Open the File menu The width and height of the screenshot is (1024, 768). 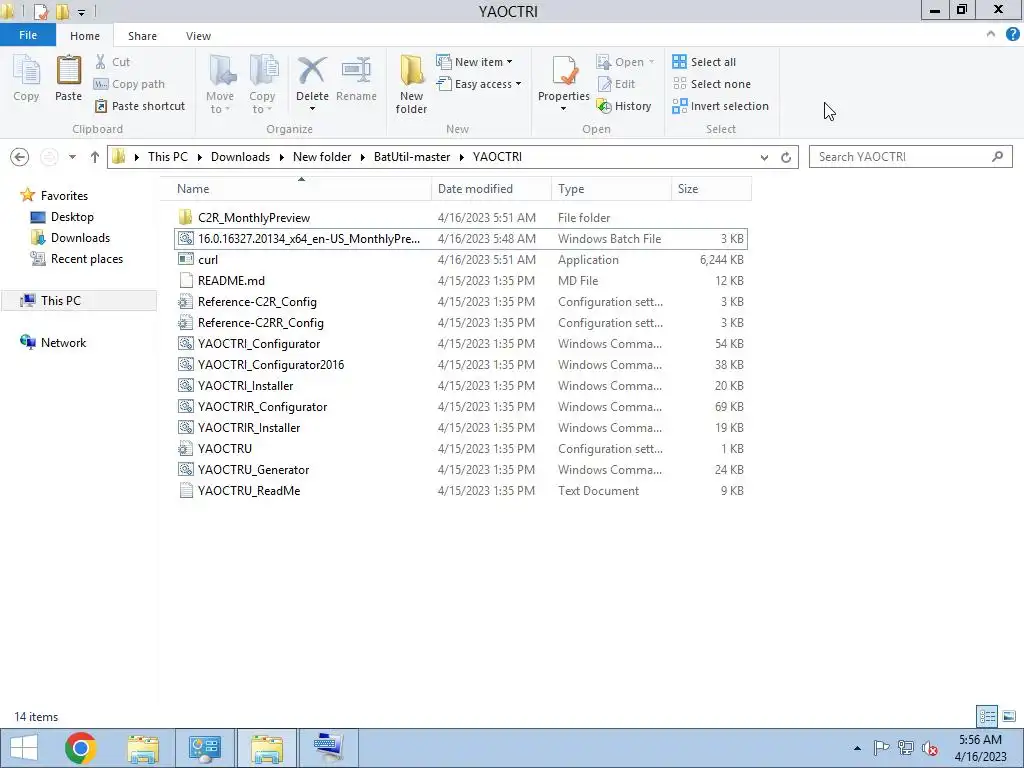28,35
